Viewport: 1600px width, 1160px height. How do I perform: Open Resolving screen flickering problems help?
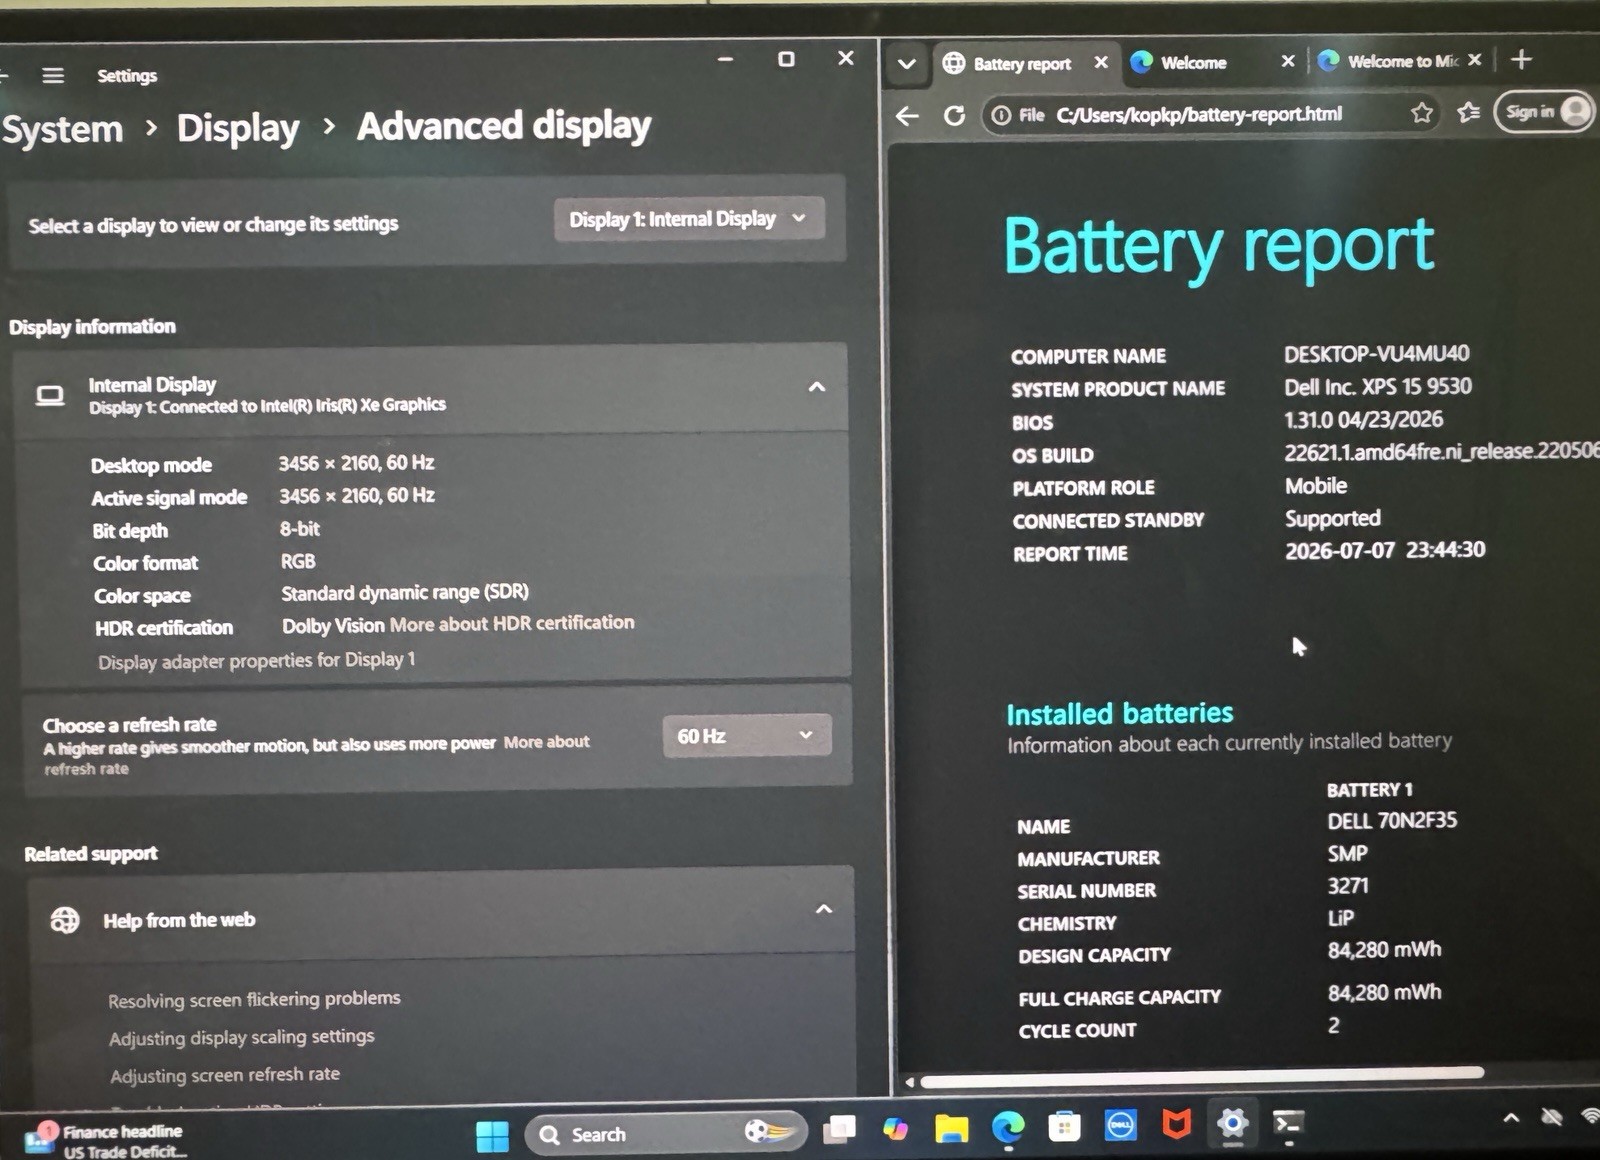(254, 999)
